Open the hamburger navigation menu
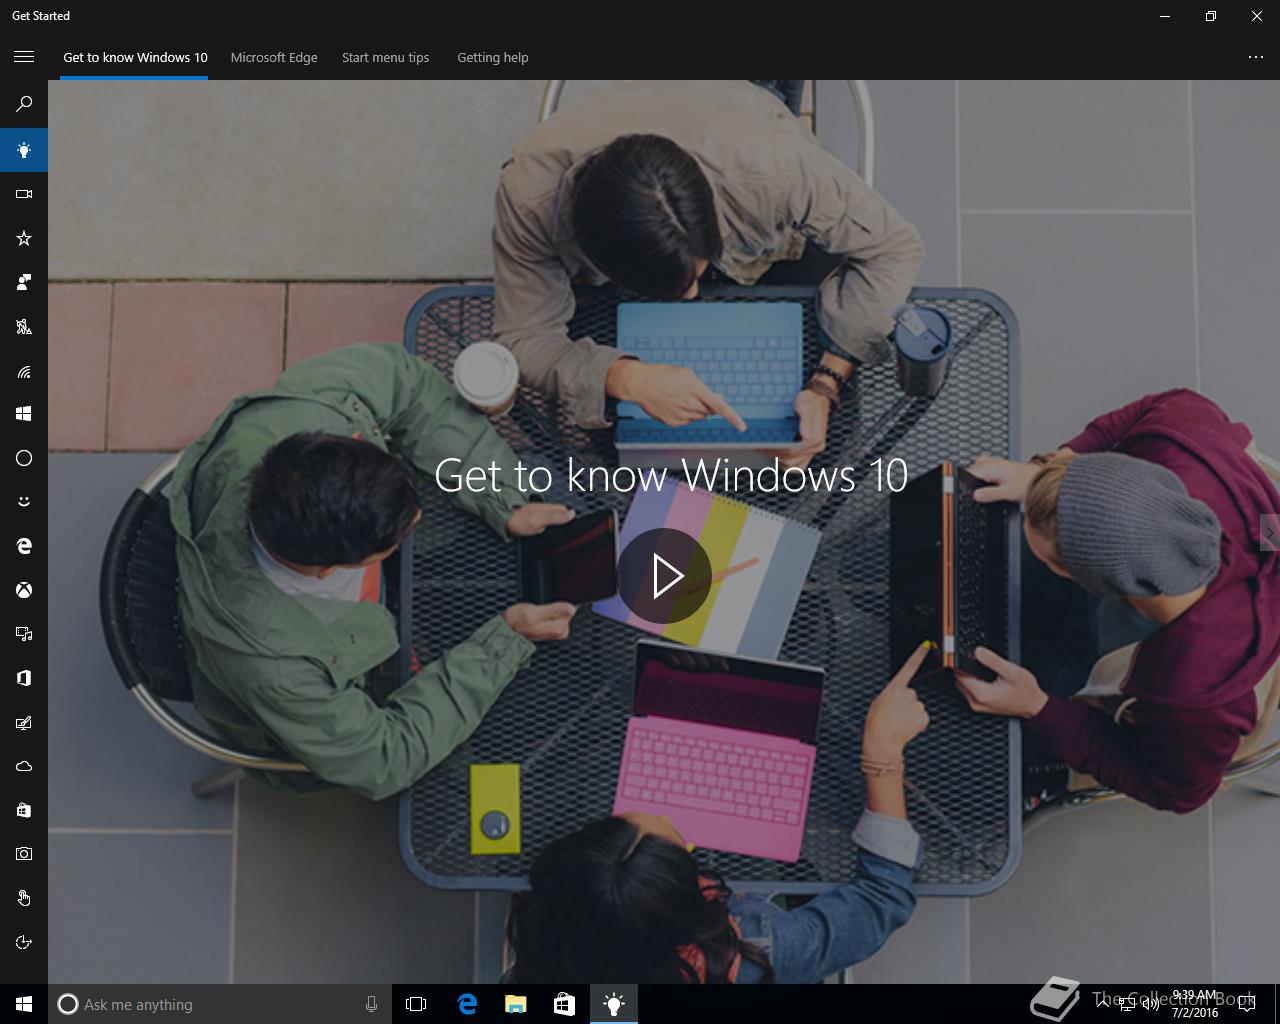This screenshot has height=1024, width=1280. coord(24,57)
